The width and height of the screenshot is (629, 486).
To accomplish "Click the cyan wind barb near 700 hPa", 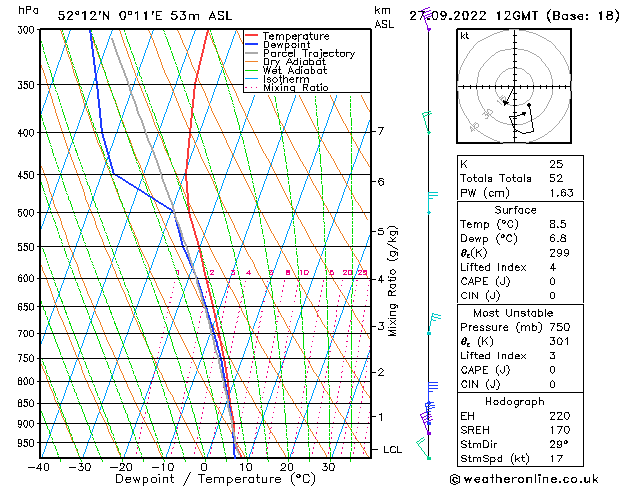I will point(434,324).
